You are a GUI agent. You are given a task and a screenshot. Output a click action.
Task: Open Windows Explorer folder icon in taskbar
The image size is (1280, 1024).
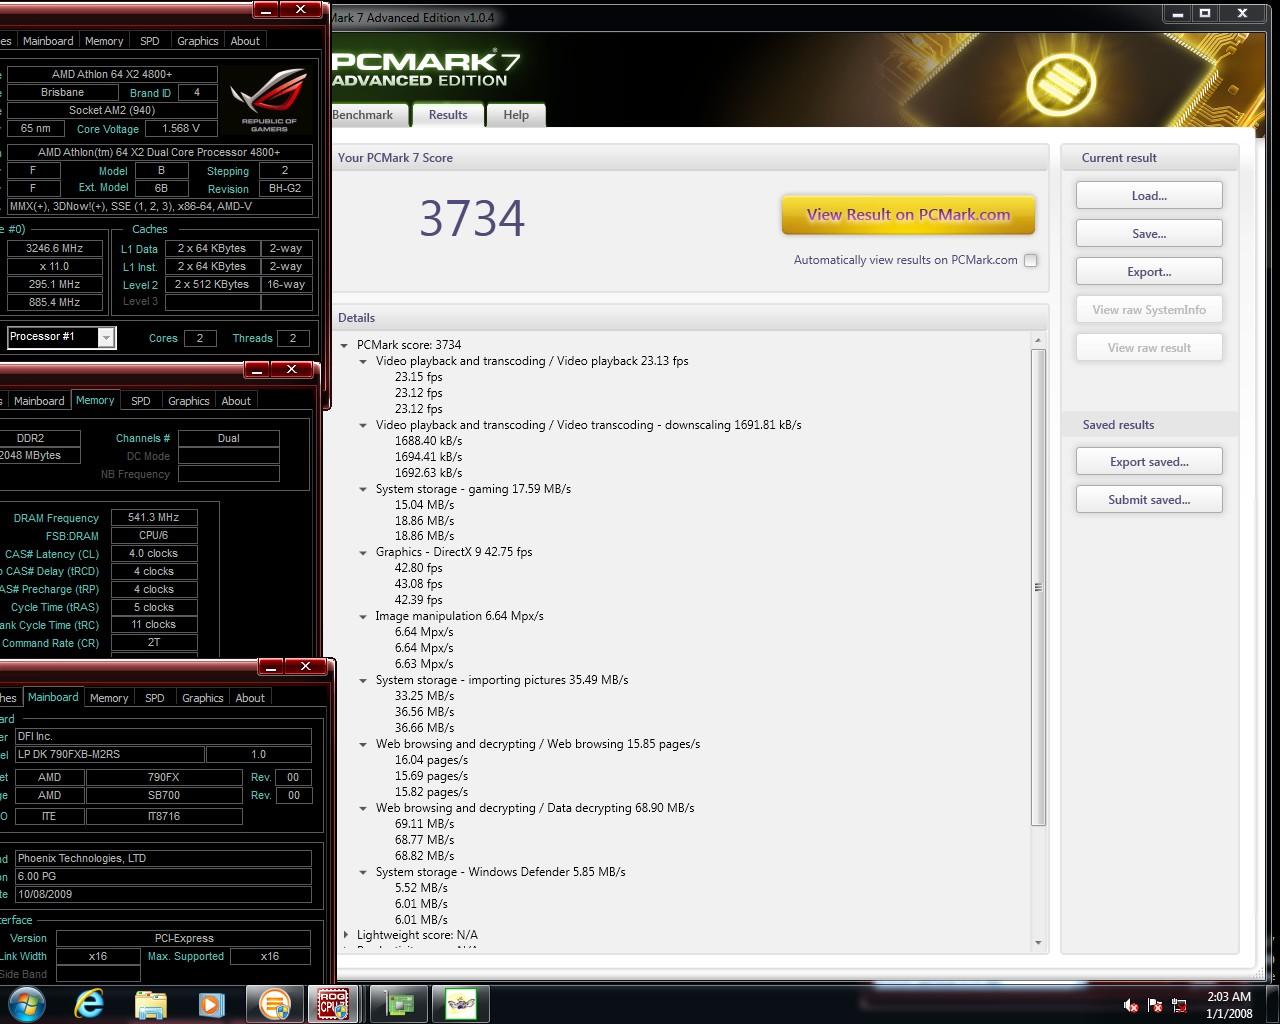tap(150, 1003)
